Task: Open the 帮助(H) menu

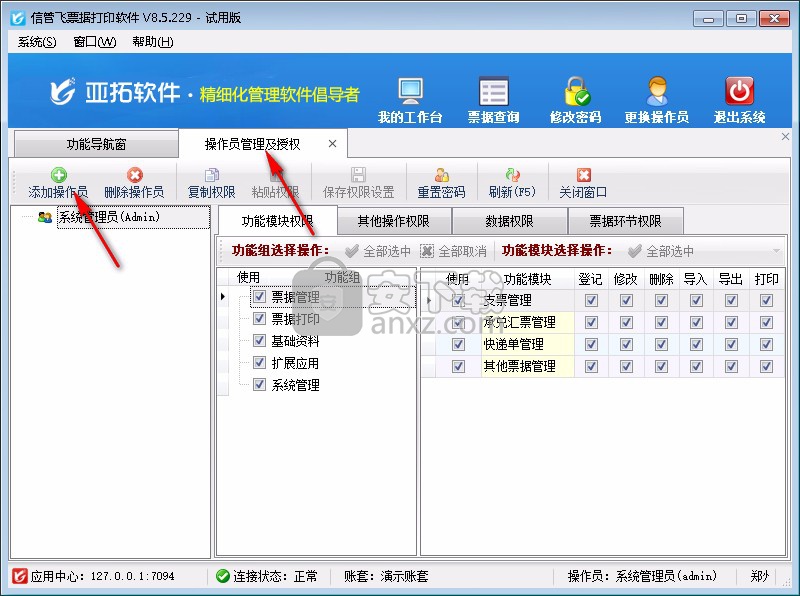Action: click(x=153, y=42)
